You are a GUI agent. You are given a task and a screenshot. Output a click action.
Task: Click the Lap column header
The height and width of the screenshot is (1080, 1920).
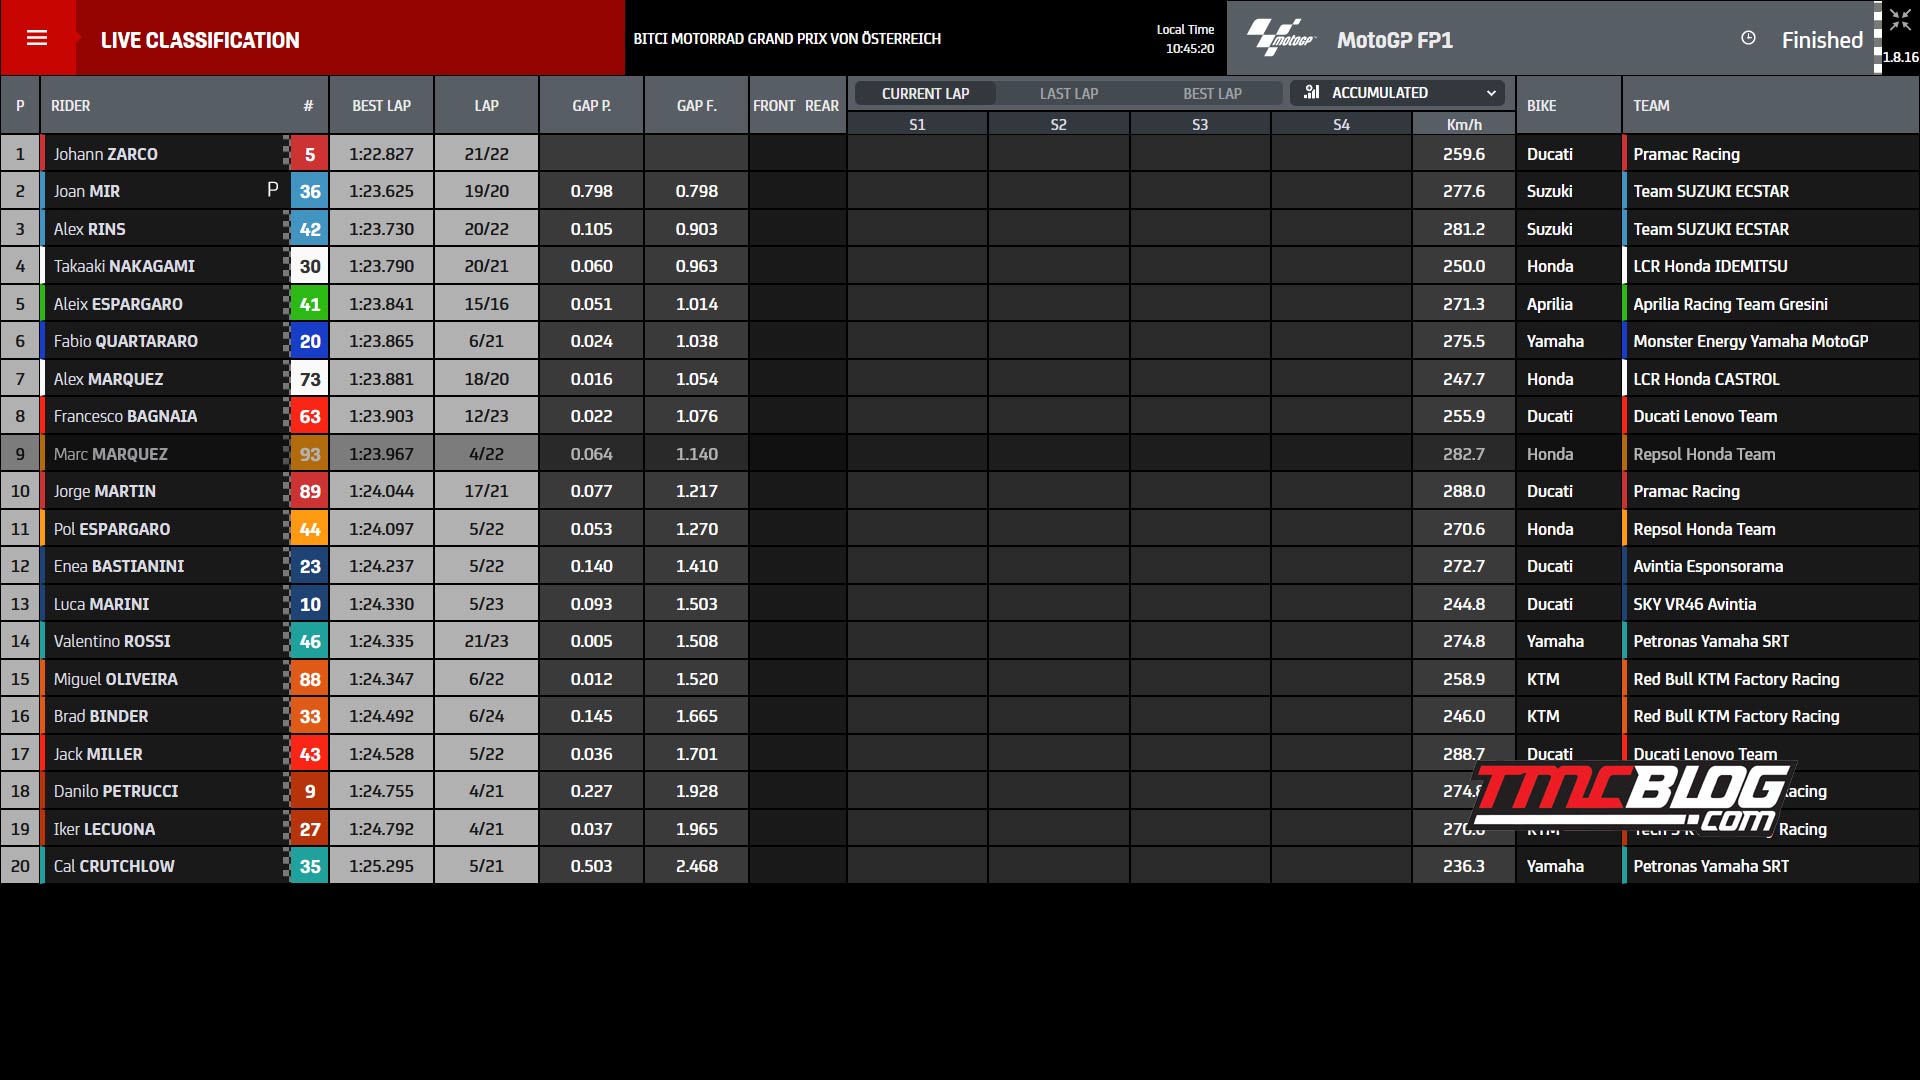[487, 106]
